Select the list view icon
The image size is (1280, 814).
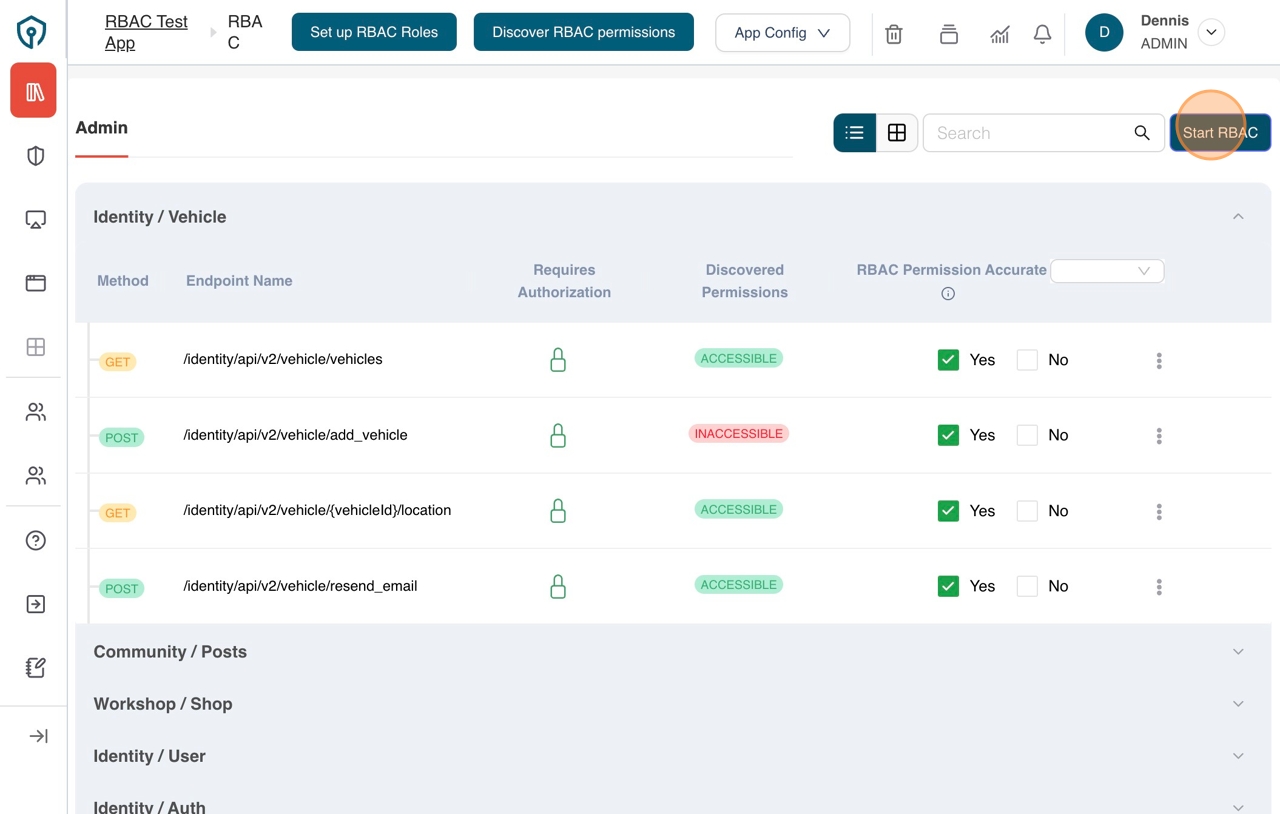(855, 133)
